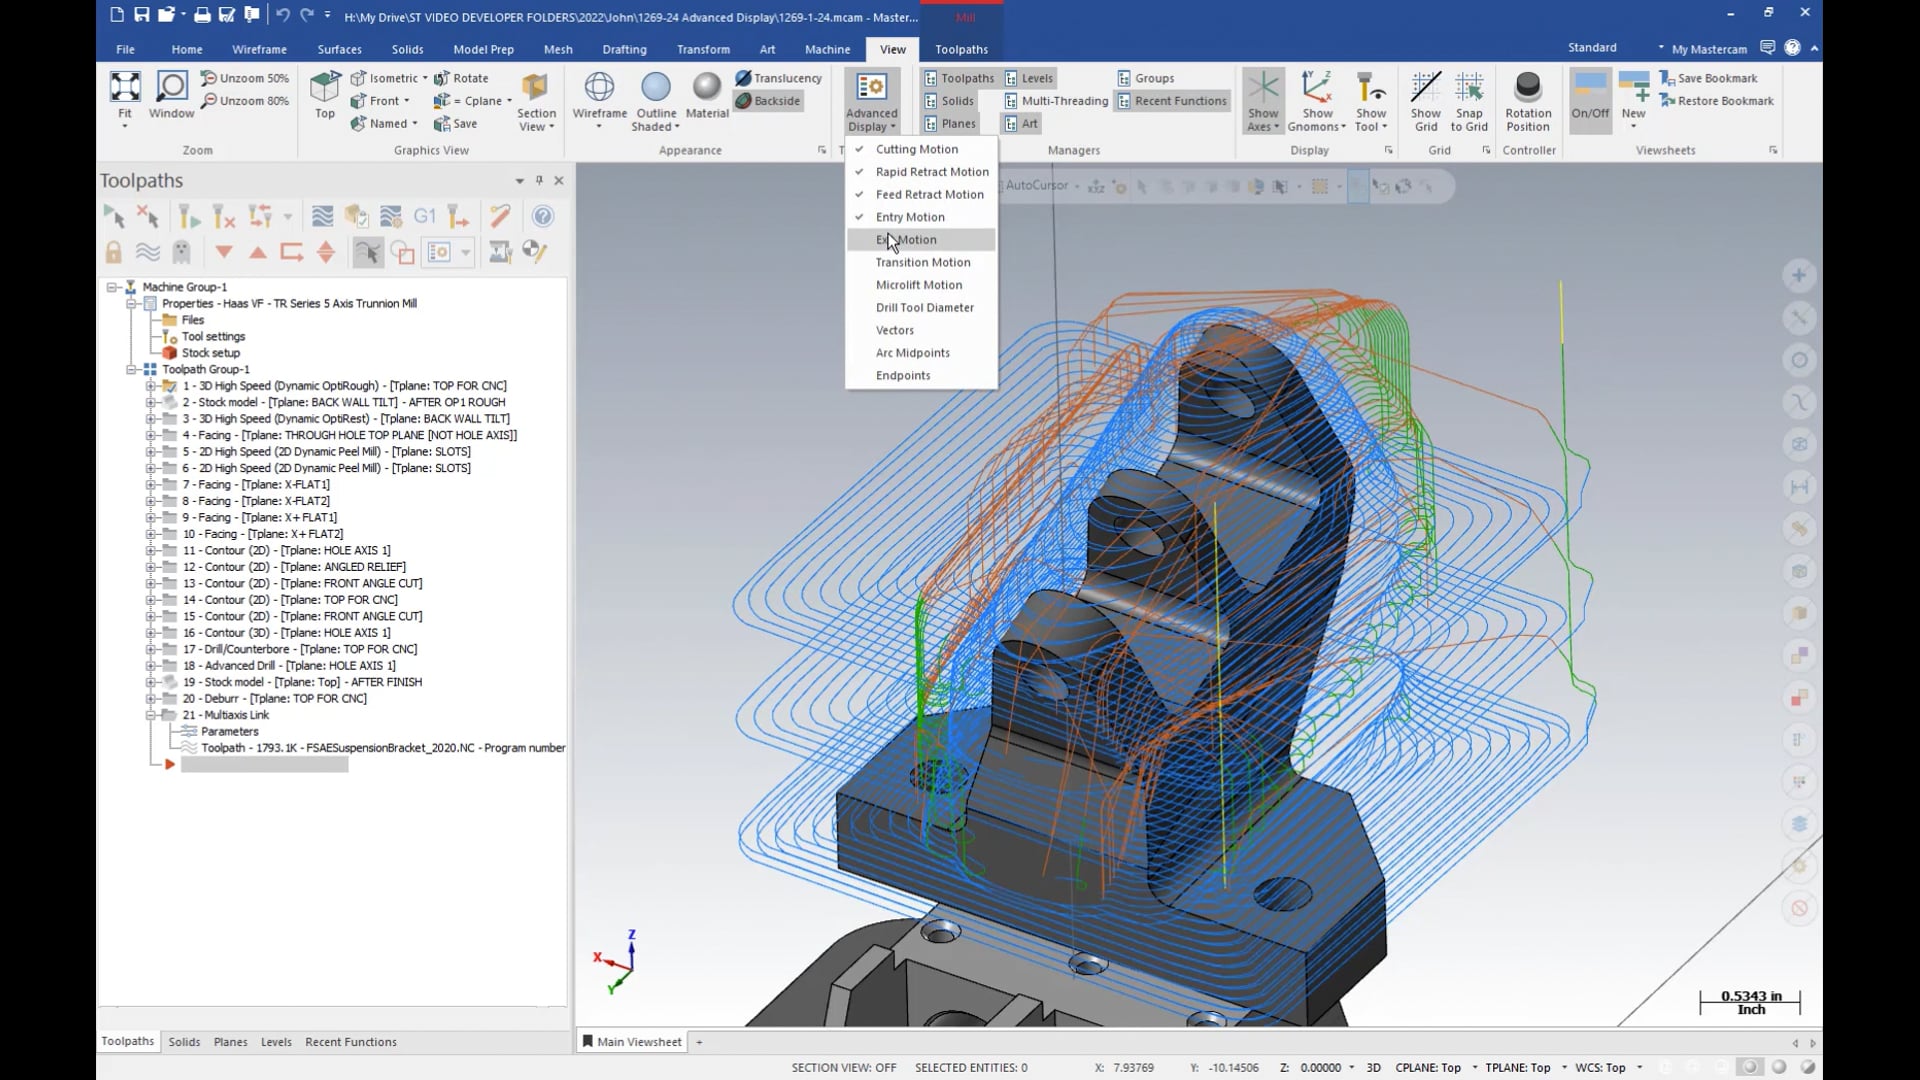Open the Machine menu tab
1920x1080 pixels.
pyautogui.click(x=828, y=49)
